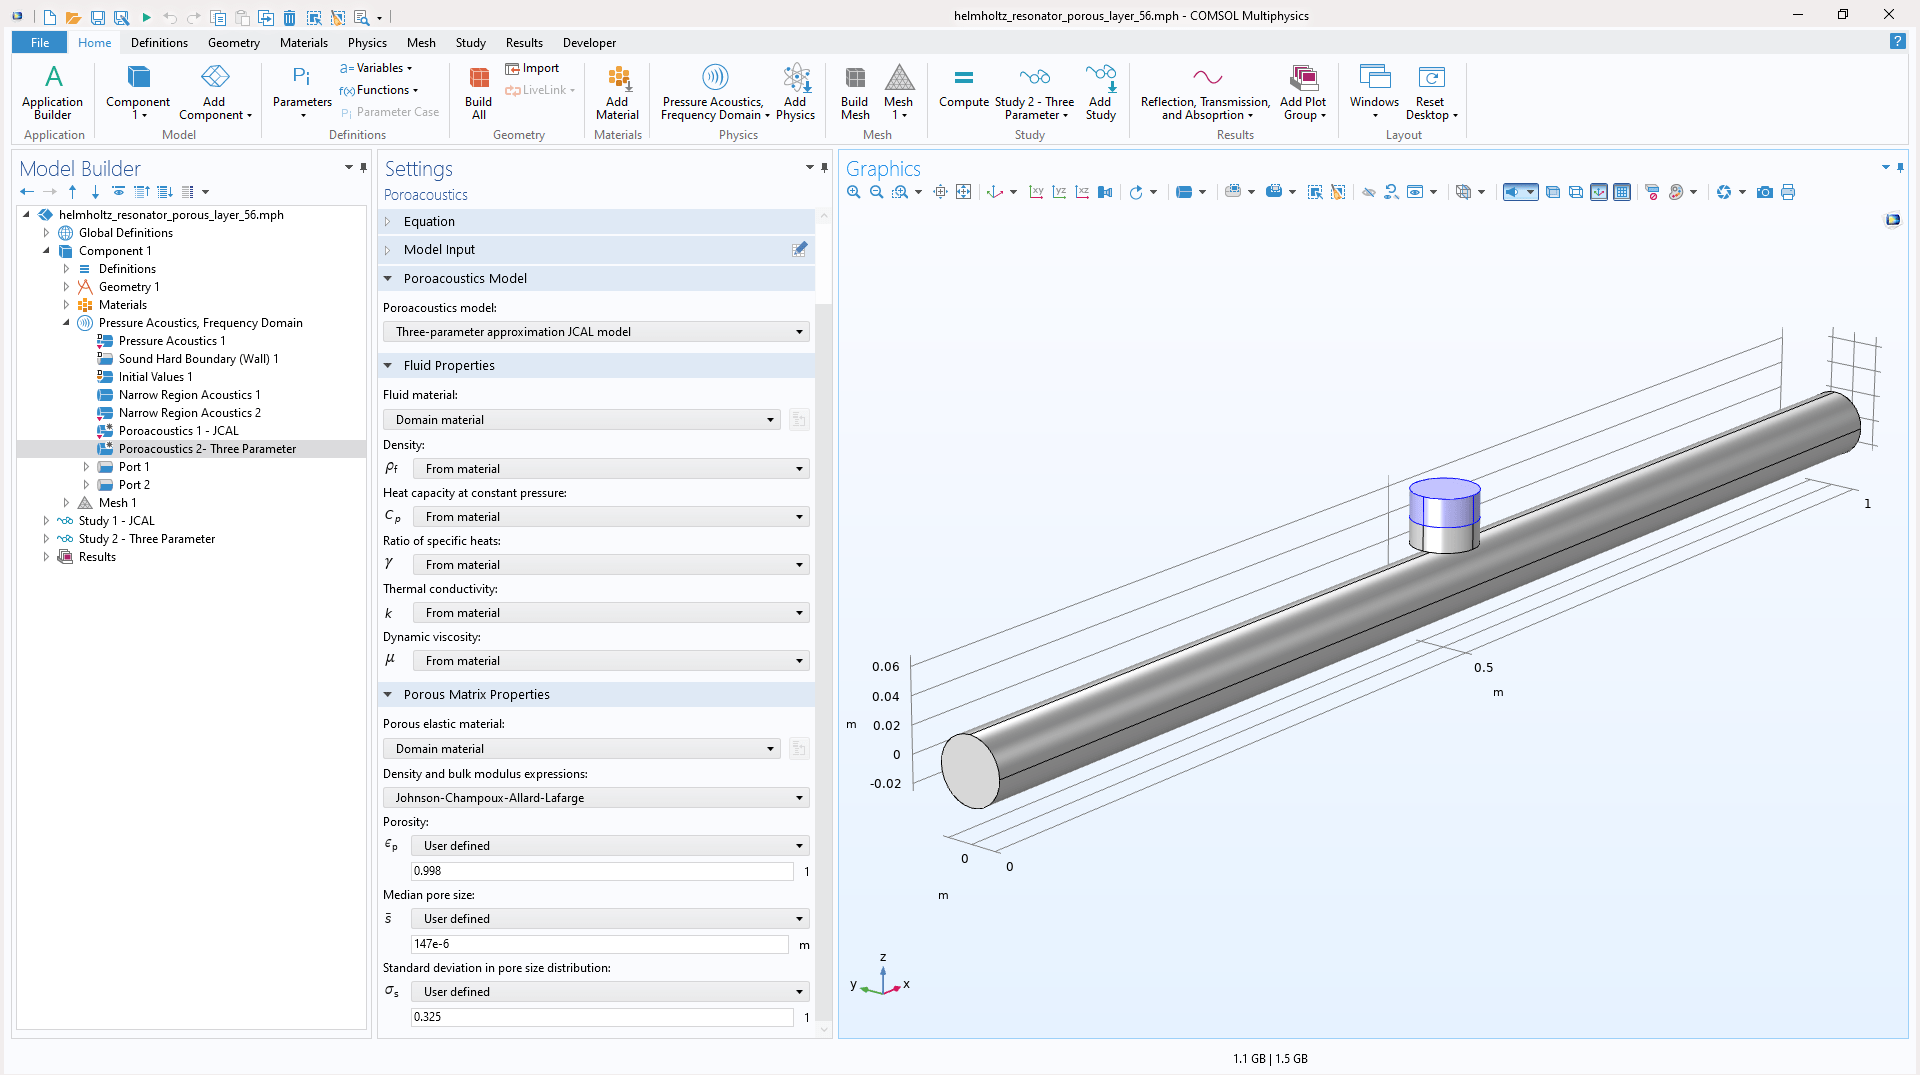Screen dimensions: 1920x1075
Task: Print the Graphics window
Action: pos(1788,192)
